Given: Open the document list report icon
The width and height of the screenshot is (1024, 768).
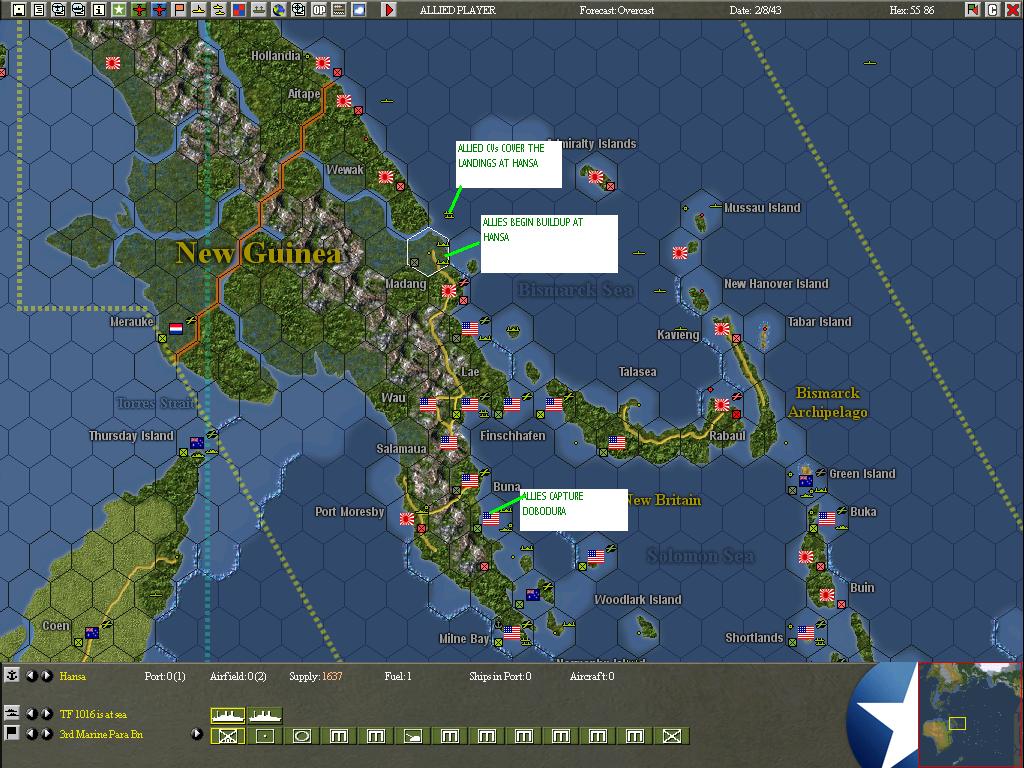Looking at the screenshot, I should (x=39, y=10).
